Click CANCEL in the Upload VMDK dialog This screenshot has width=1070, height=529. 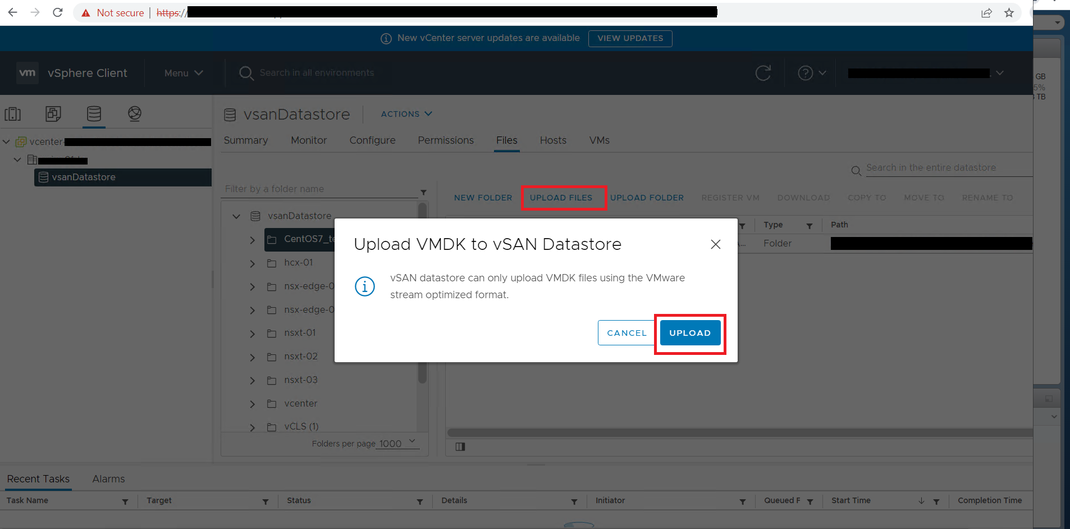click(x=626, y=333)
